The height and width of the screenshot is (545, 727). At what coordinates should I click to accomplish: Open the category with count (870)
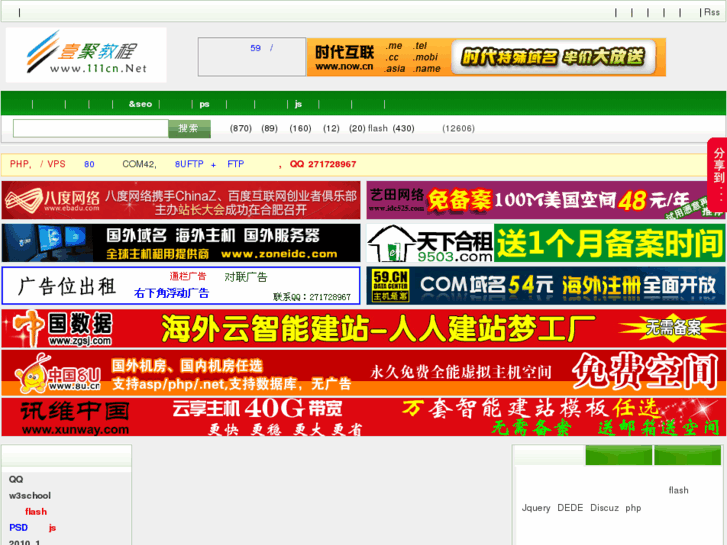coord(241,128)
